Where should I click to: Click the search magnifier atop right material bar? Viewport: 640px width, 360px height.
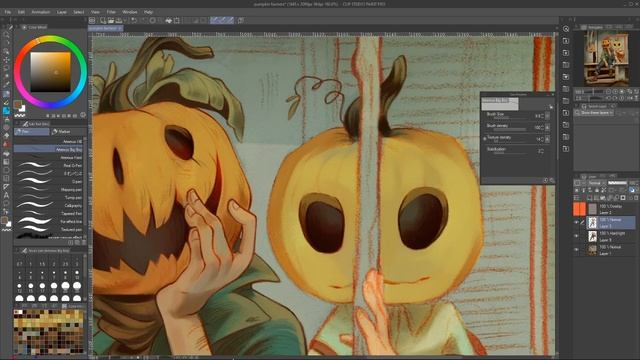(x=566, y=29)
